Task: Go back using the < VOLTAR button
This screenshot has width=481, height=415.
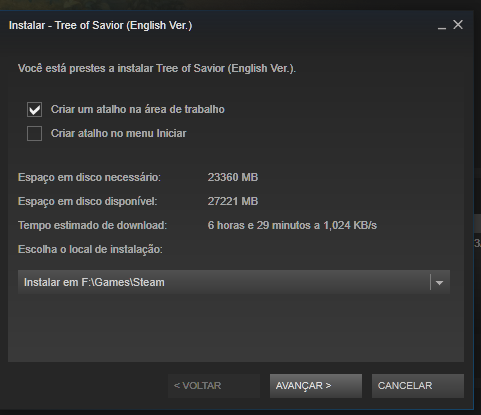Action: coord(214,386)
